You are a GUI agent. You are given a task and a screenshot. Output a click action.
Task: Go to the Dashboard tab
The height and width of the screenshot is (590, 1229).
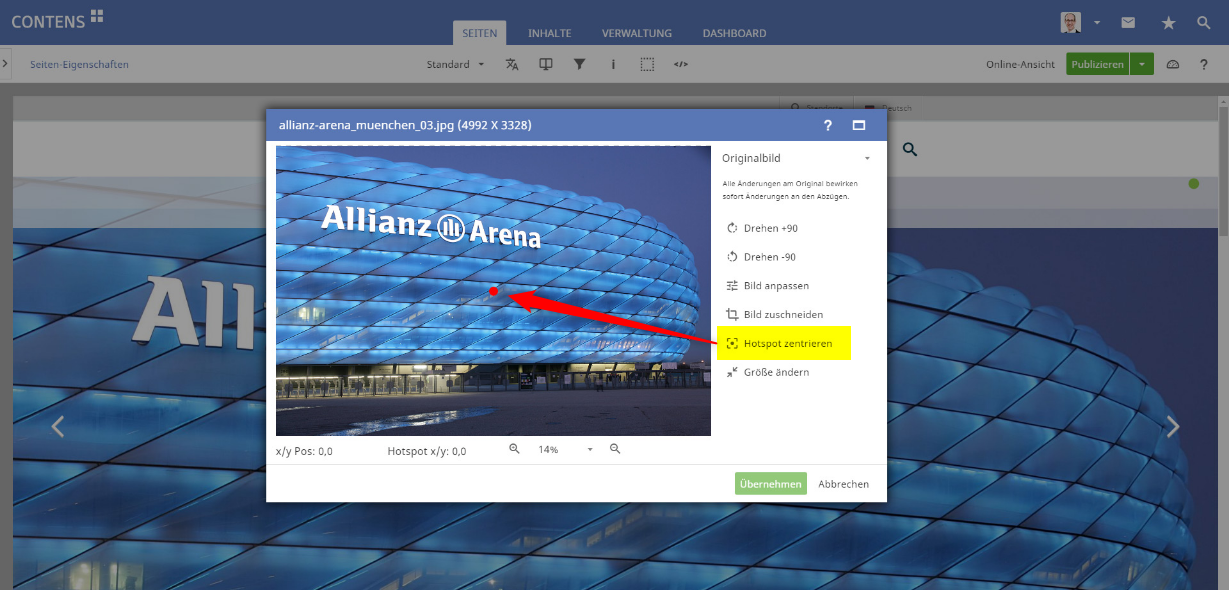734,33
